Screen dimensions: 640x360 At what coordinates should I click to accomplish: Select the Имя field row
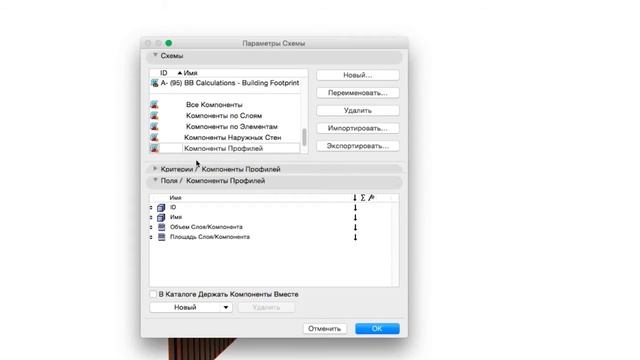271,218
